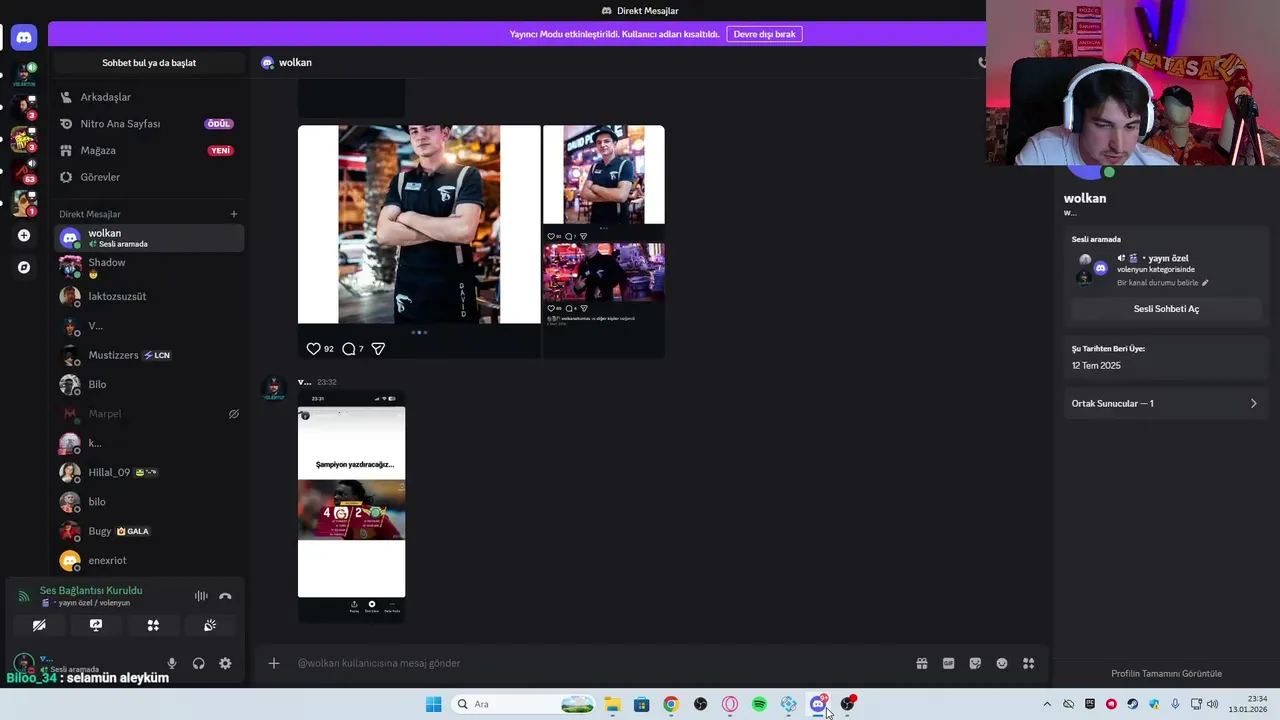Viewport: 1280px width, 720px height.
Task: Open apps launcher in message bar
Action: 1029,663
